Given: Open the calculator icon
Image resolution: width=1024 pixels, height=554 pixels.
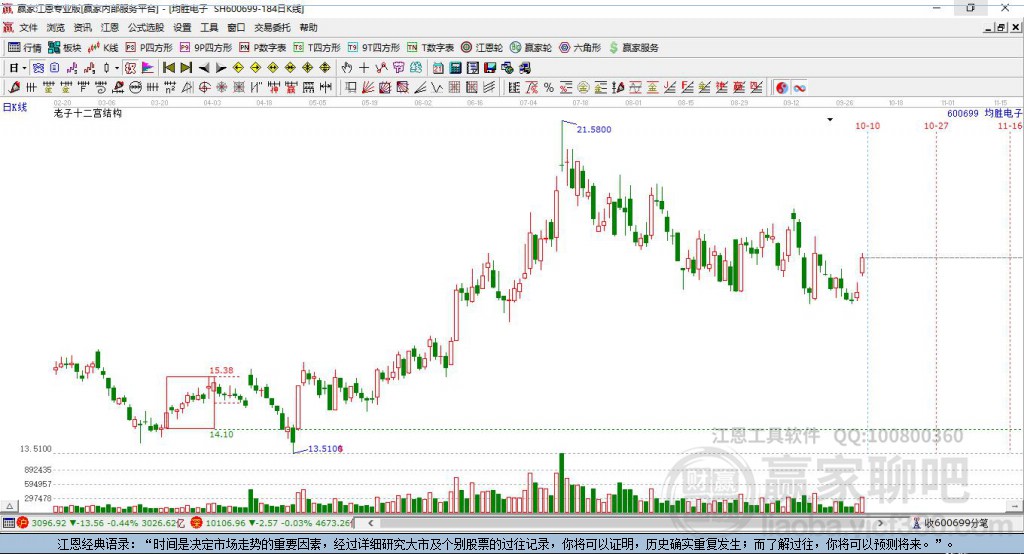Looking at the screenshot, I should (455, 68).
